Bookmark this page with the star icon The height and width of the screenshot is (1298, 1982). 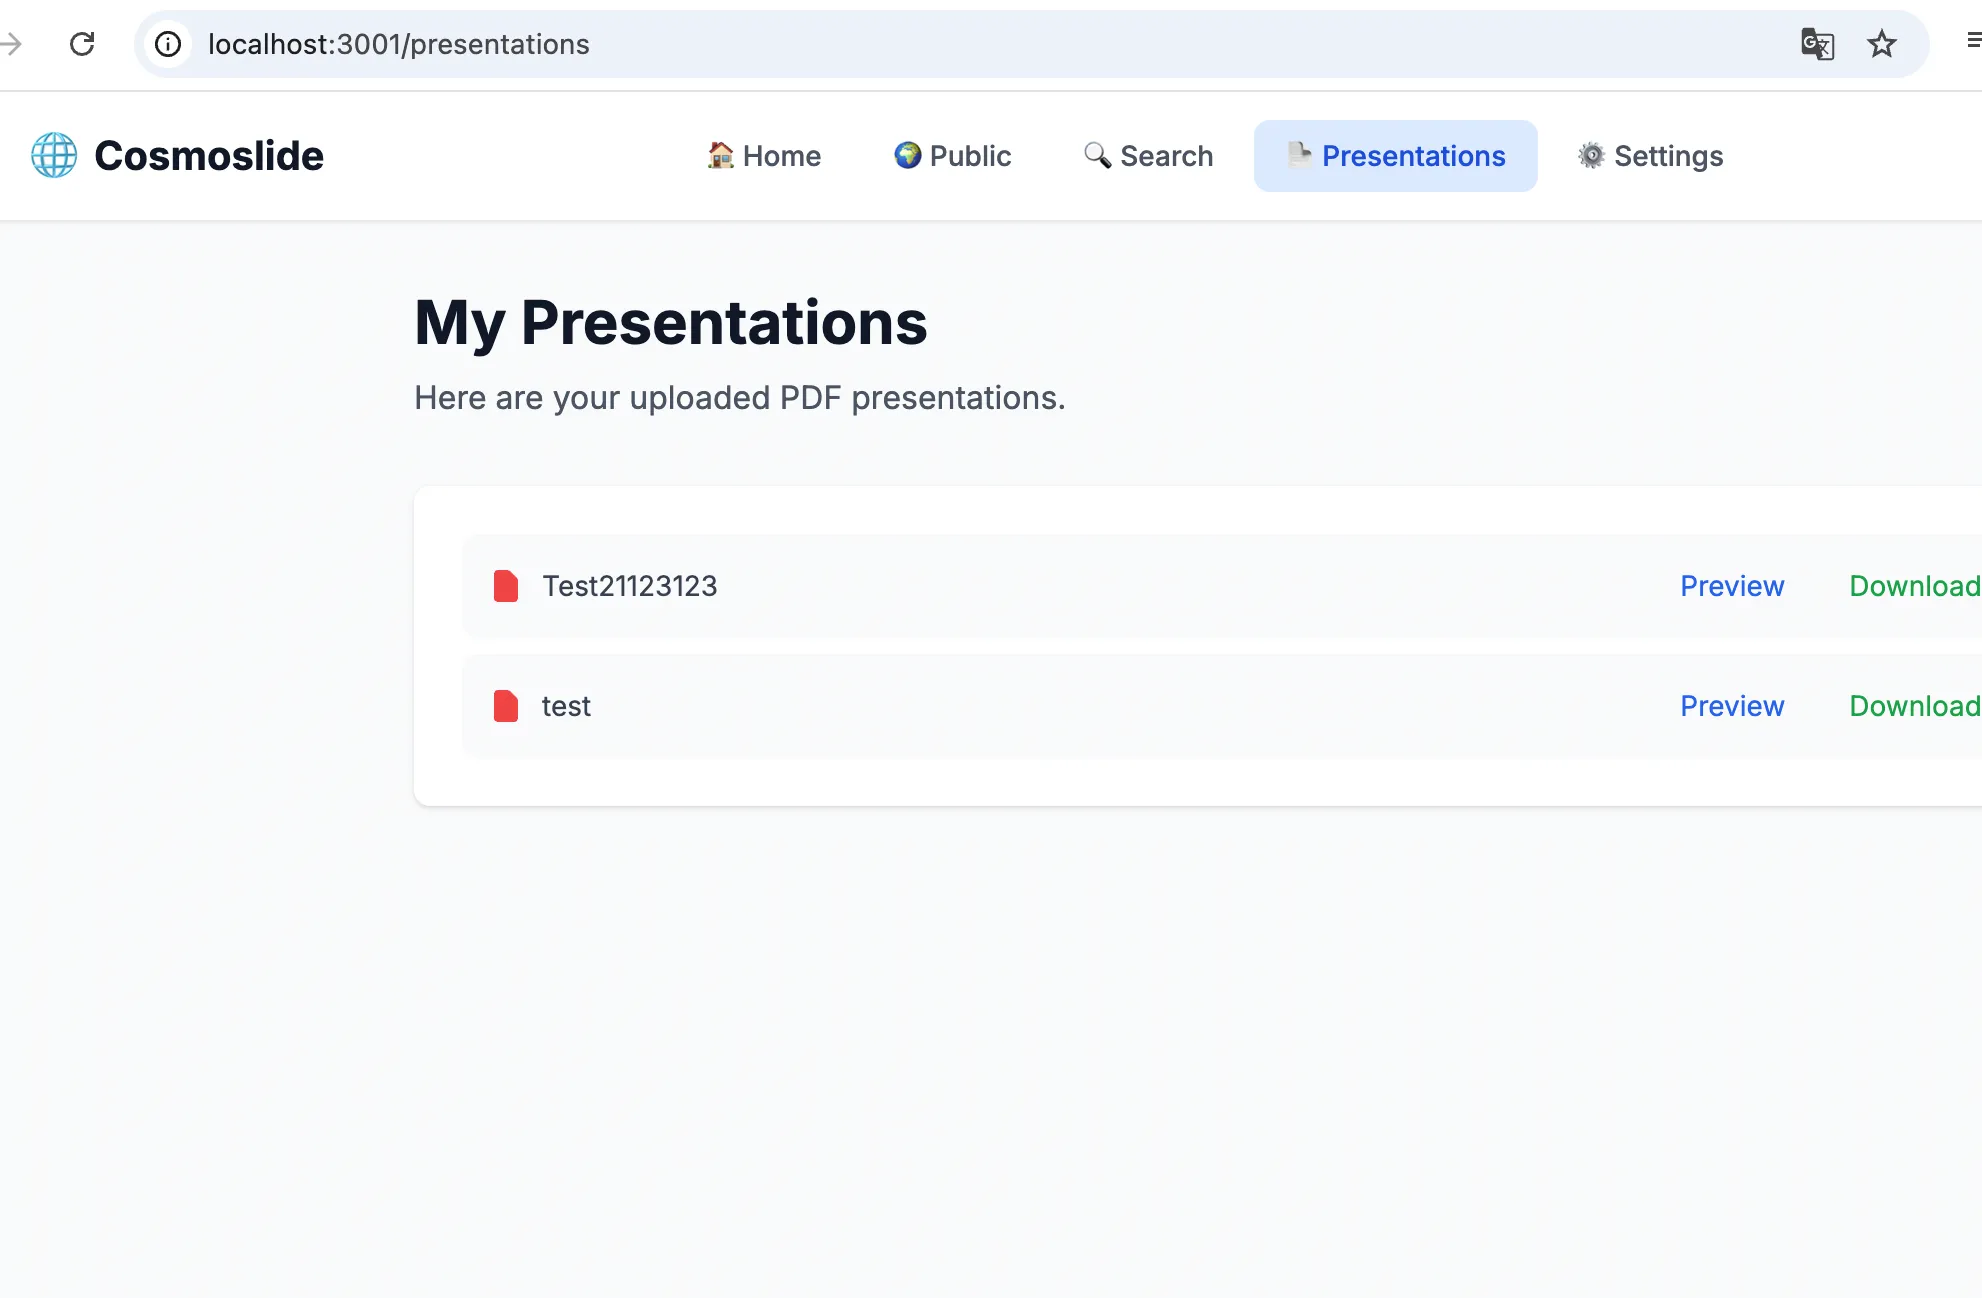[x=1881, y=44]
